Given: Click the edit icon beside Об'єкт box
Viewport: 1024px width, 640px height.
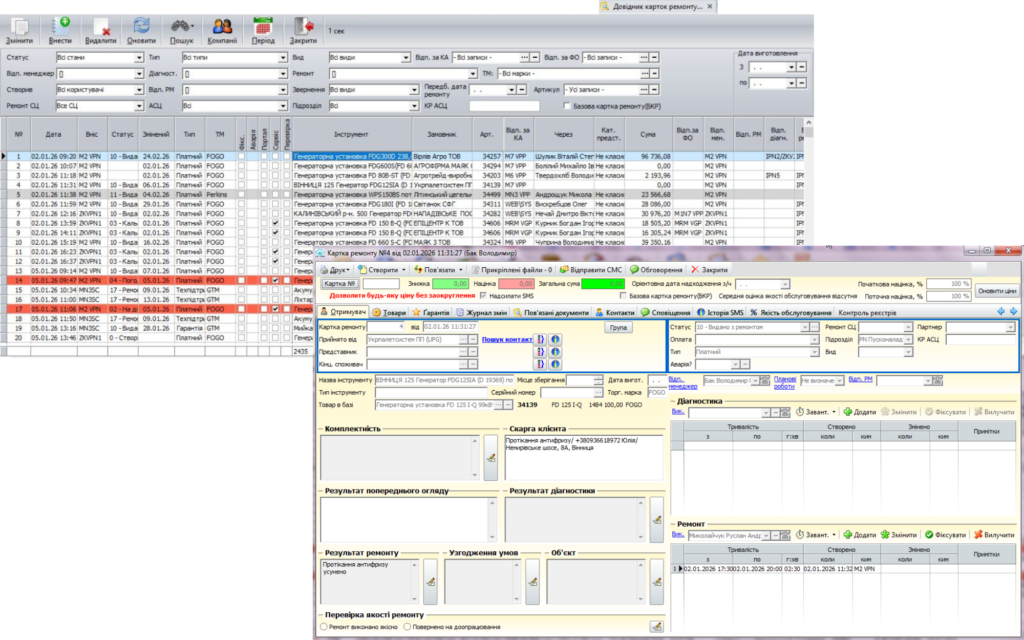Looking at the screenshot, I should tap(656, 582).
